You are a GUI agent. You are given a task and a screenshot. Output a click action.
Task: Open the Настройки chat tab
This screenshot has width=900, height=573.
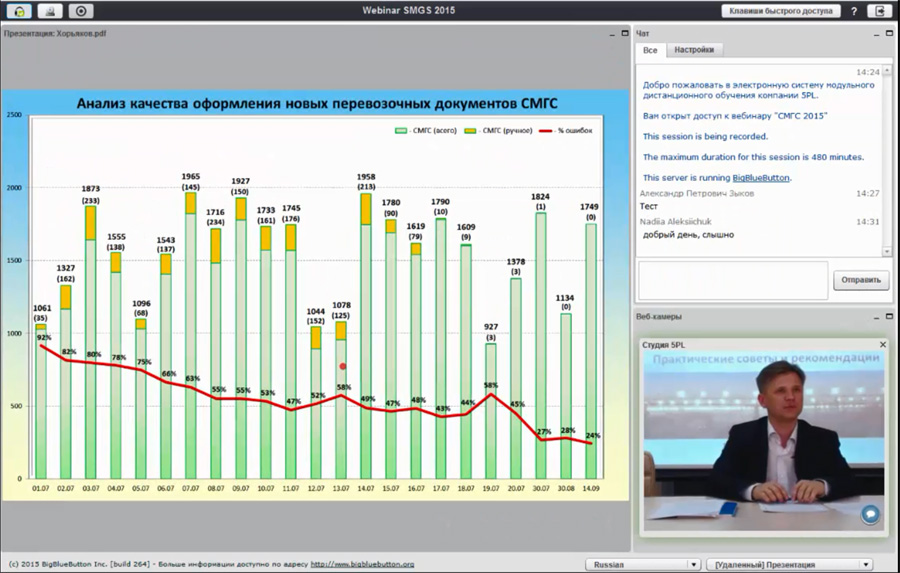click(x=693, y=49)
